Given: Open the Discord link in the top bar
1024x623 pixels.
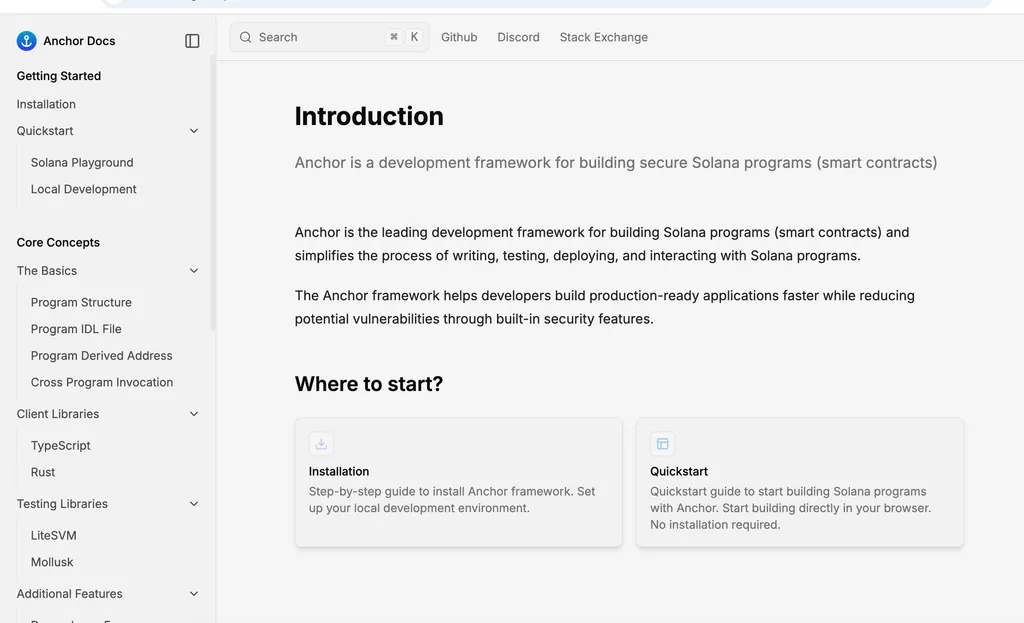Looking at the screenshot, I should pos(519,37).
